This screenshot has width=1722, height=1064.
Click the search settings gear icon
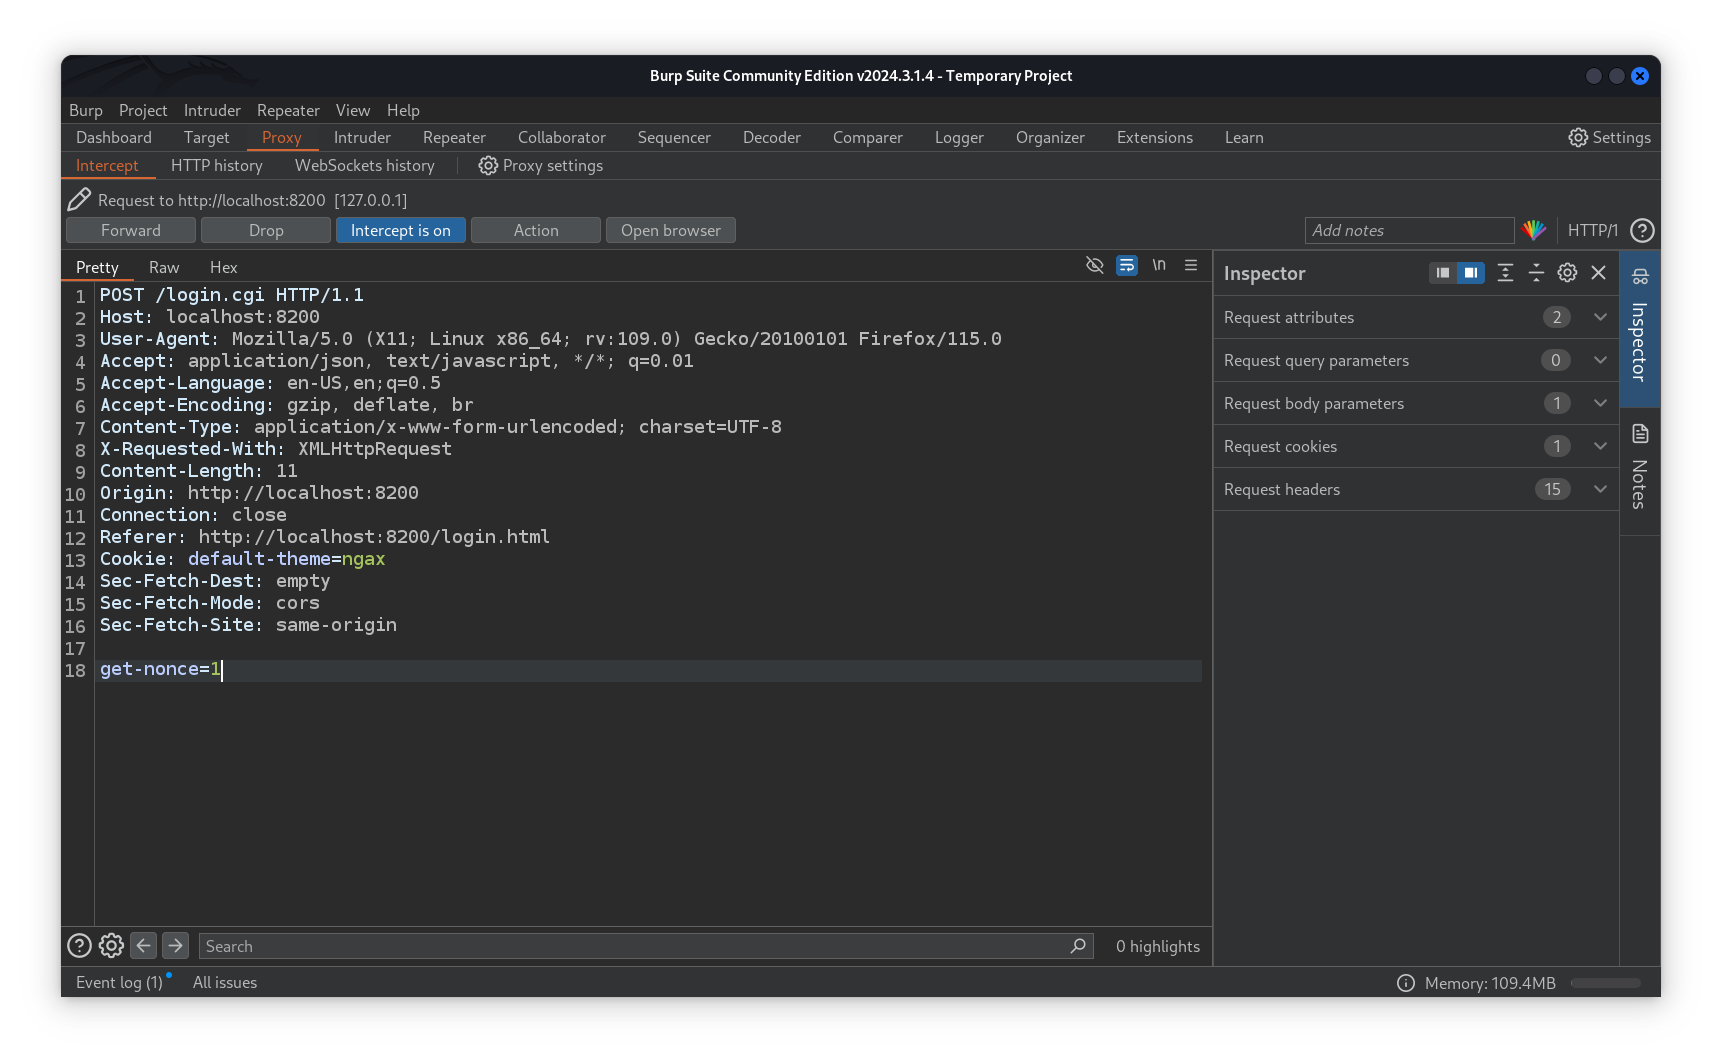111,946
